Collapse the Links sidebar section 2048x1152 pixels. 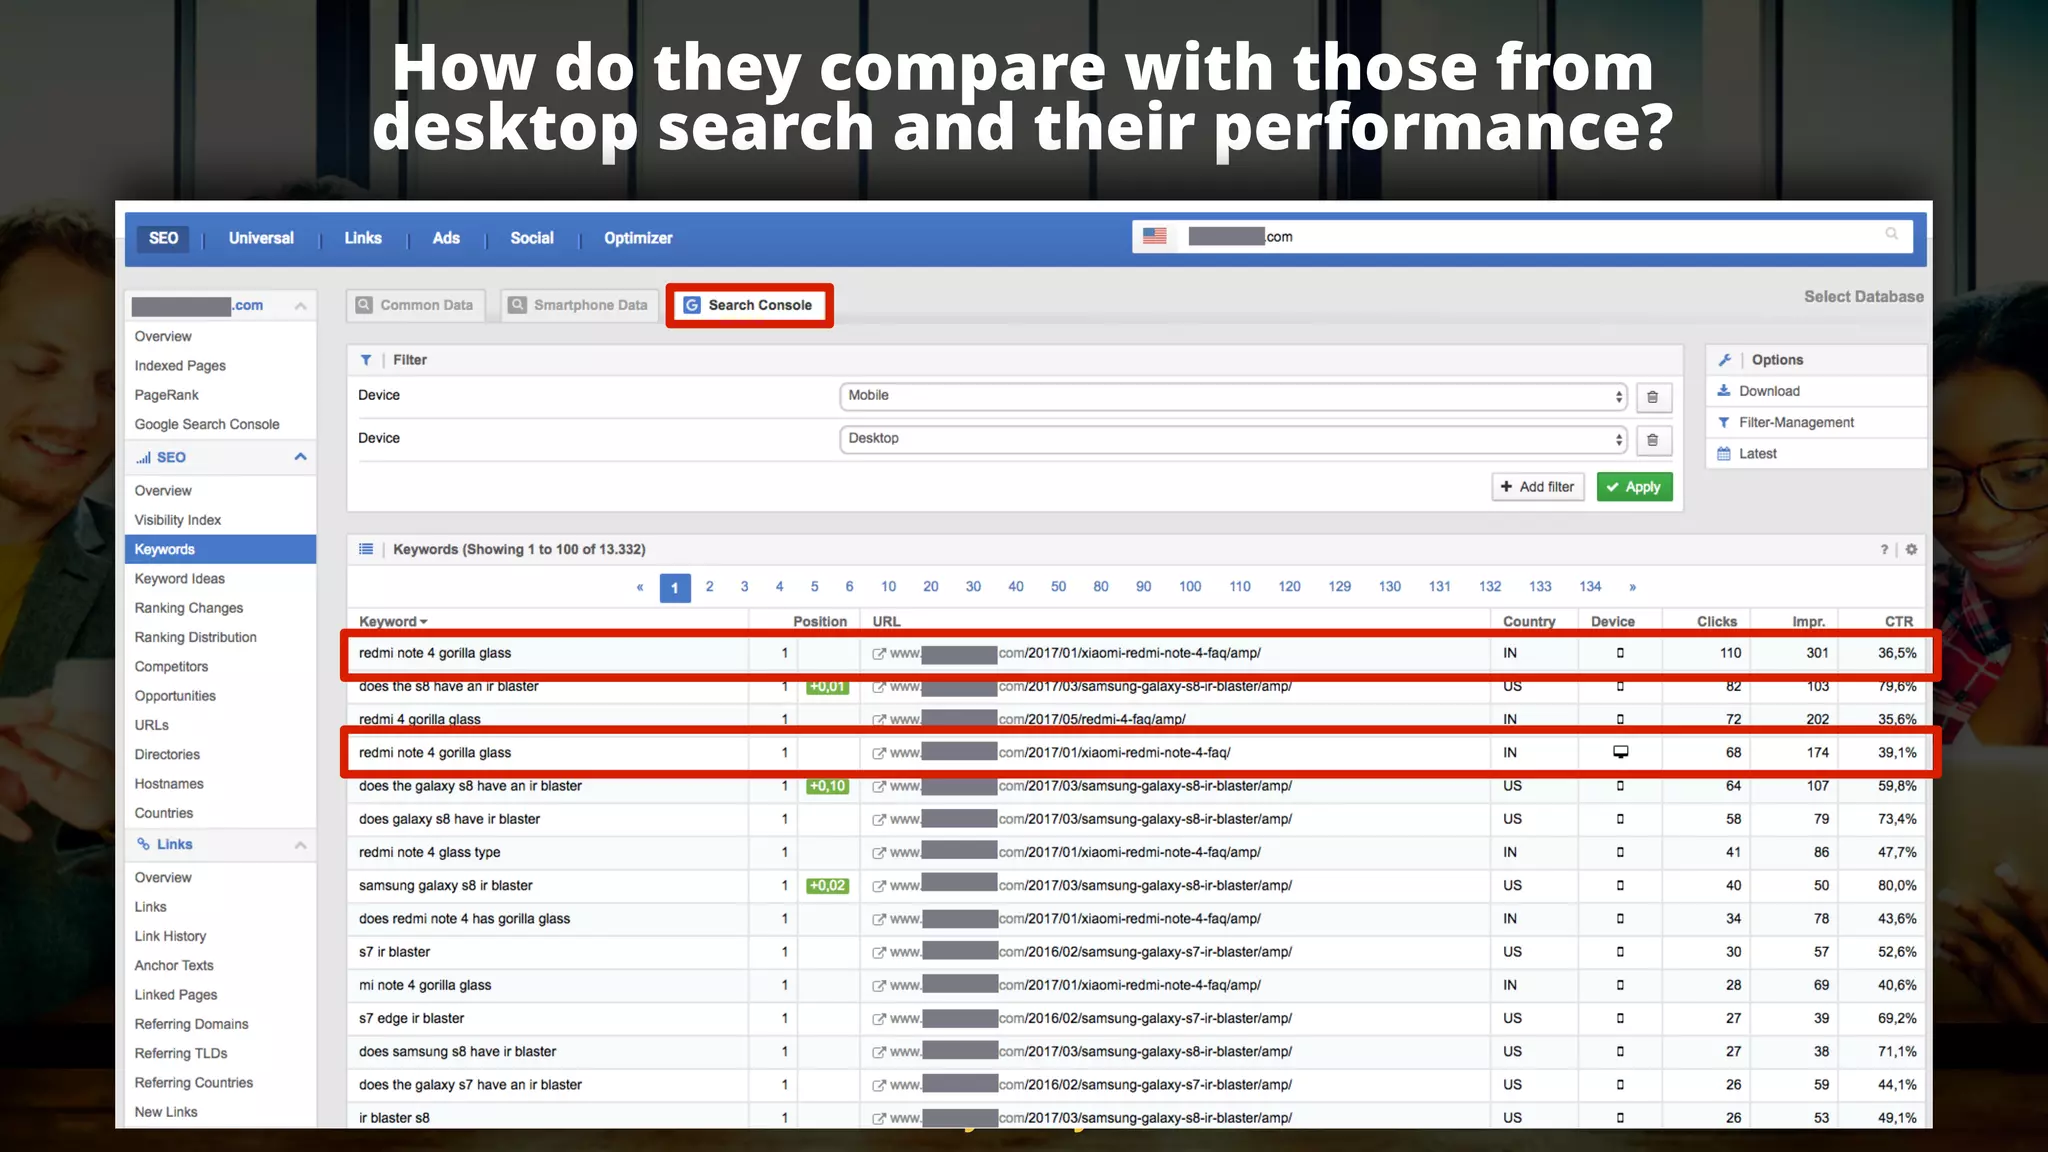coord(300,845)
